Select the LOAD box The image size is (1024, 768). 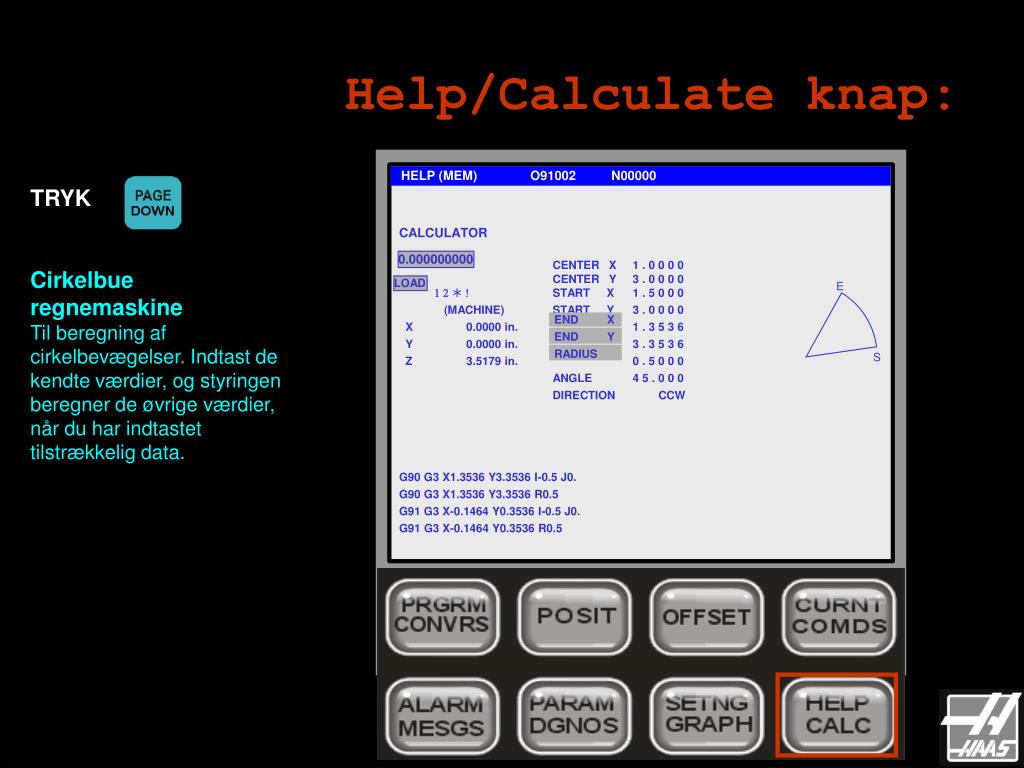tap(410, 283)
